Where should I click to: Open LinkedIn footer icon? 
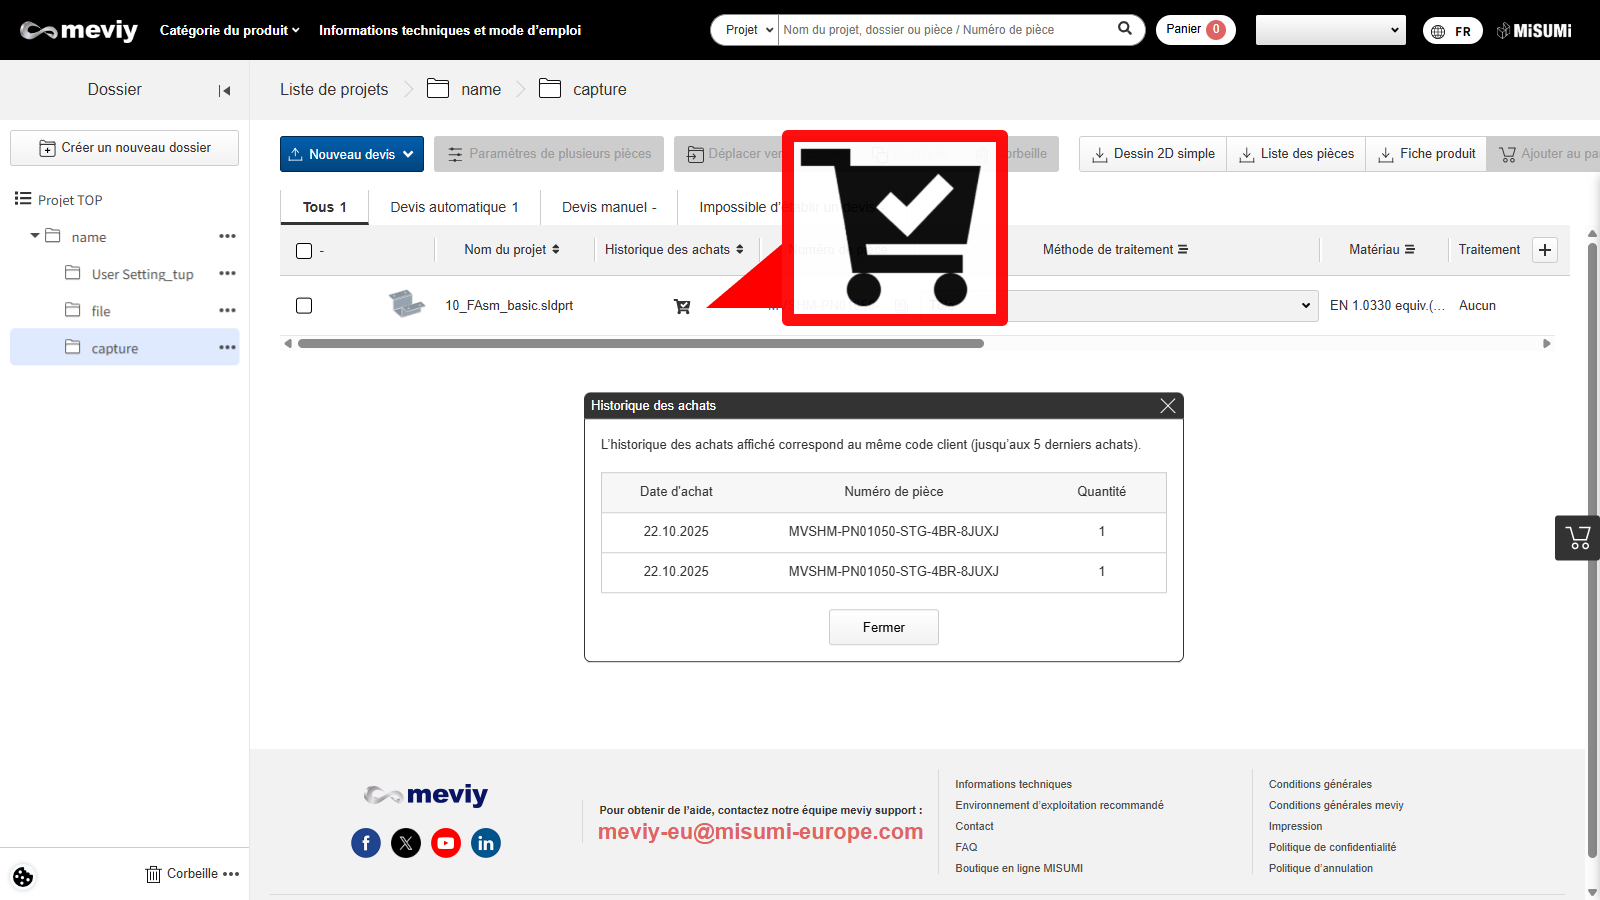tap(486, 843)
